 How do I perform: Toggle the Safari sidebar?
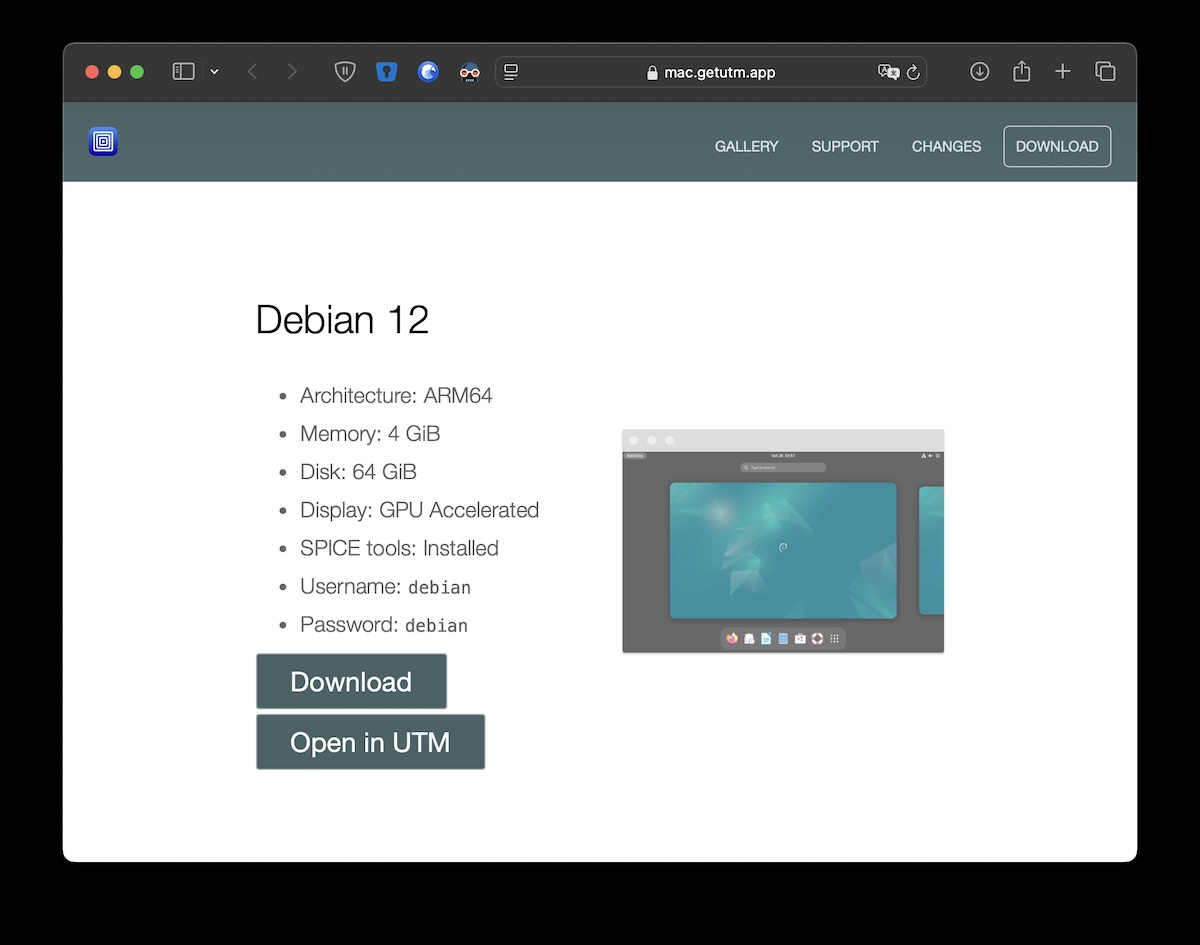coord(183,72)
